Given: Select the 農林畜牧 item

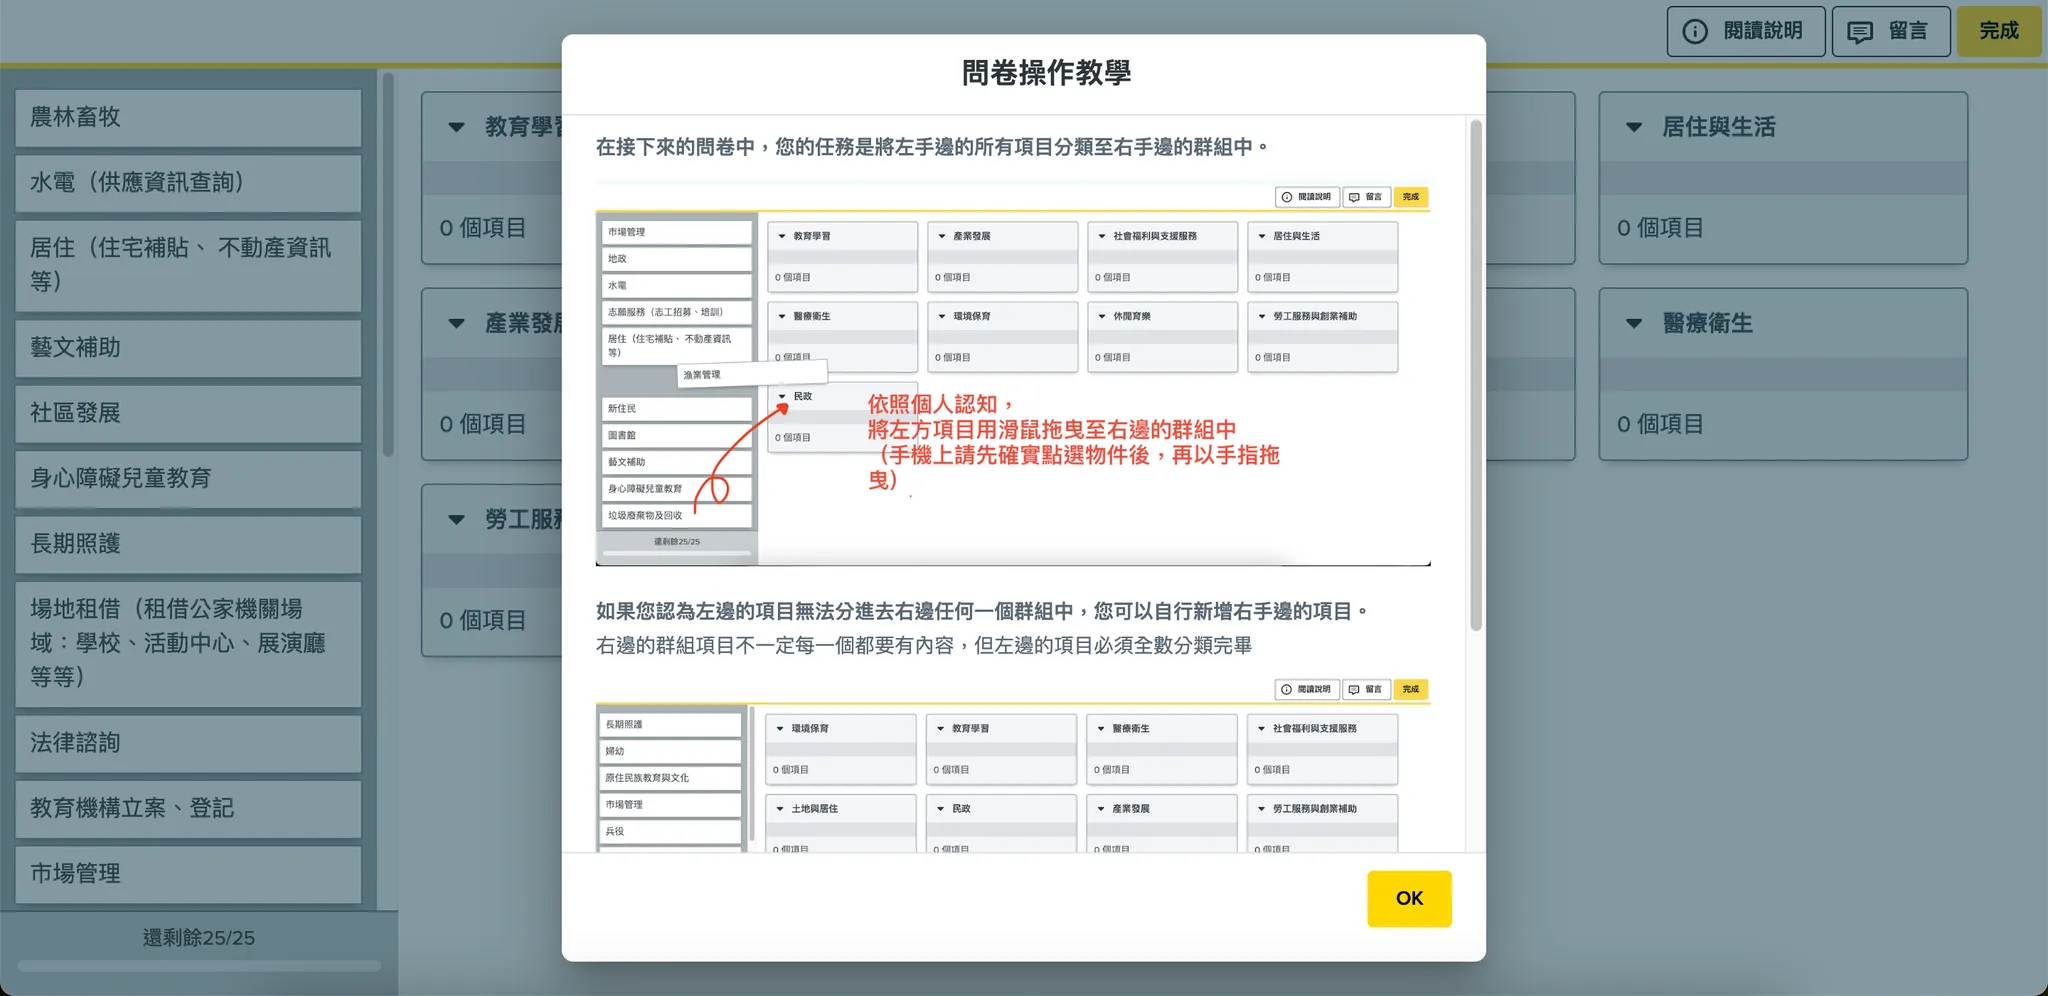Looking at the screenshot, I should click(188, 118).
